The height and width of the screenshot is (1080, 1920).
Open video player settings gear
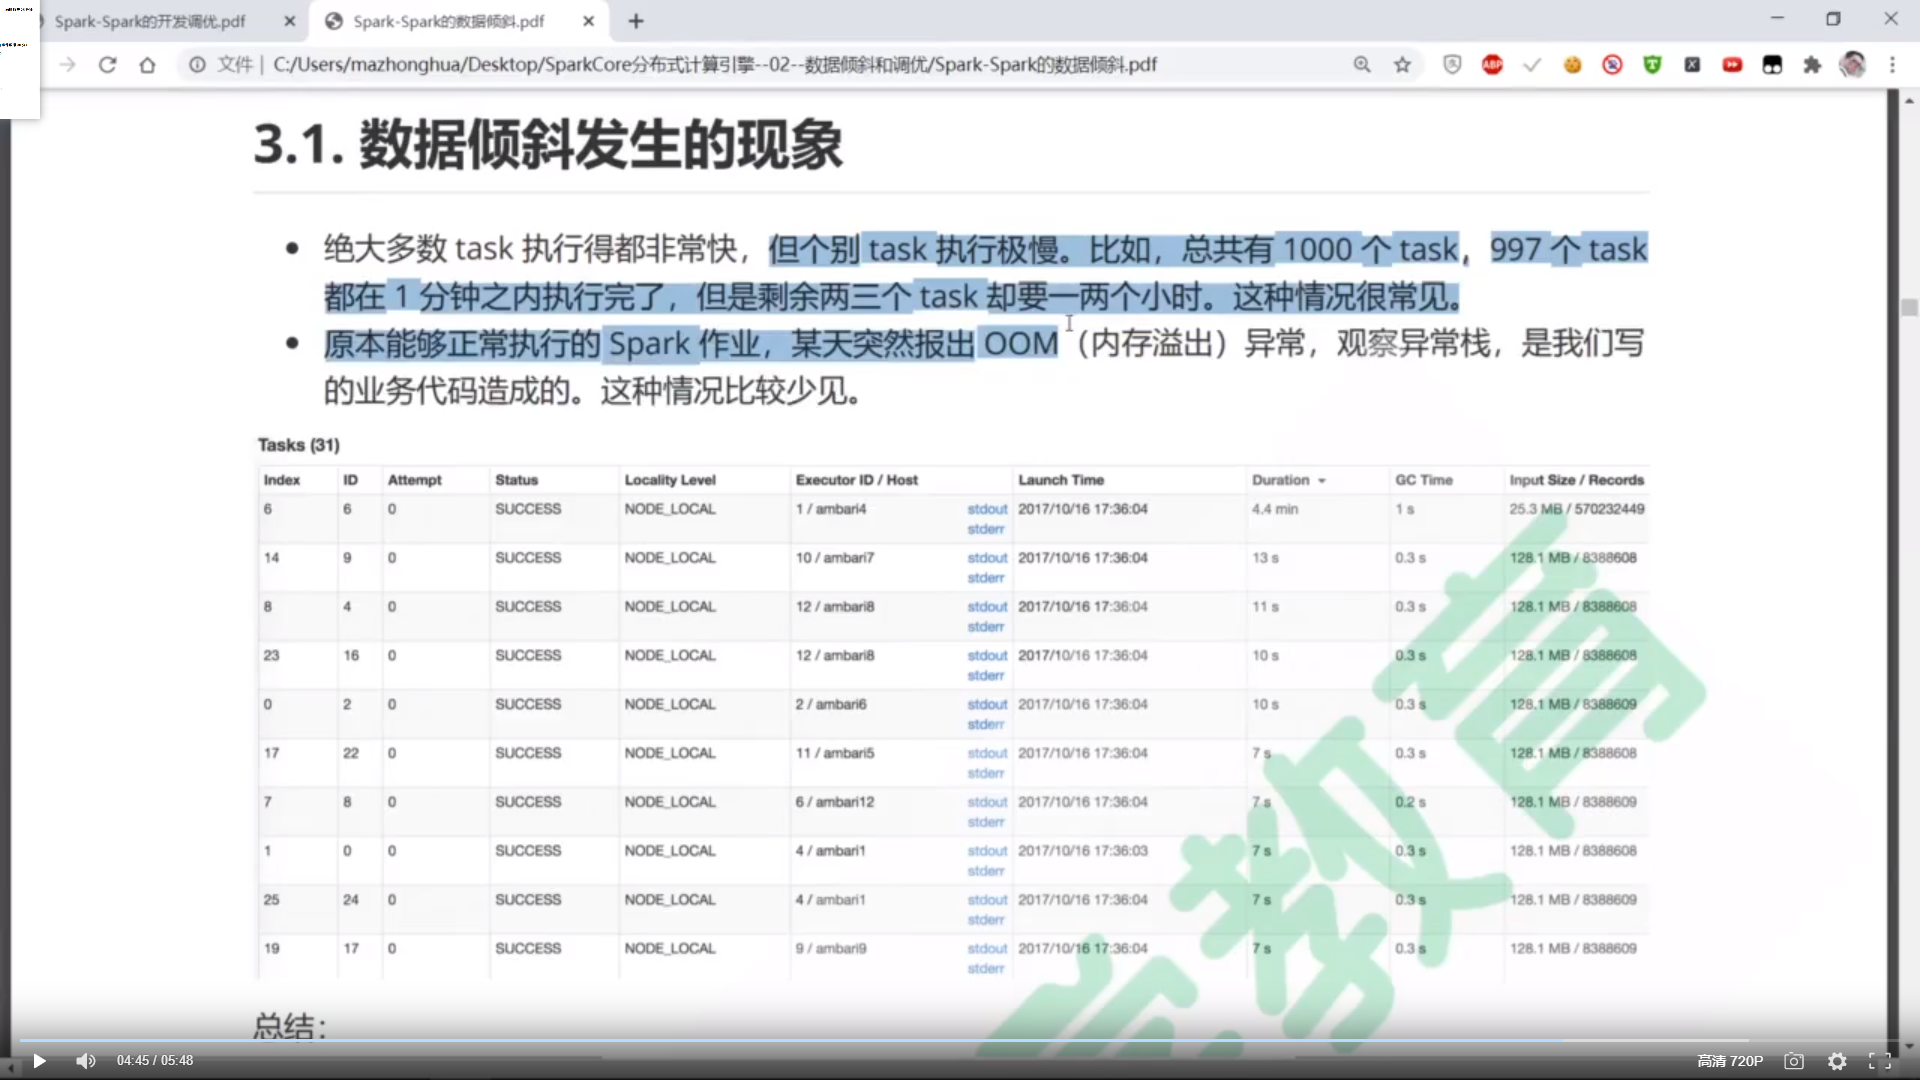click(1837, 1061)
